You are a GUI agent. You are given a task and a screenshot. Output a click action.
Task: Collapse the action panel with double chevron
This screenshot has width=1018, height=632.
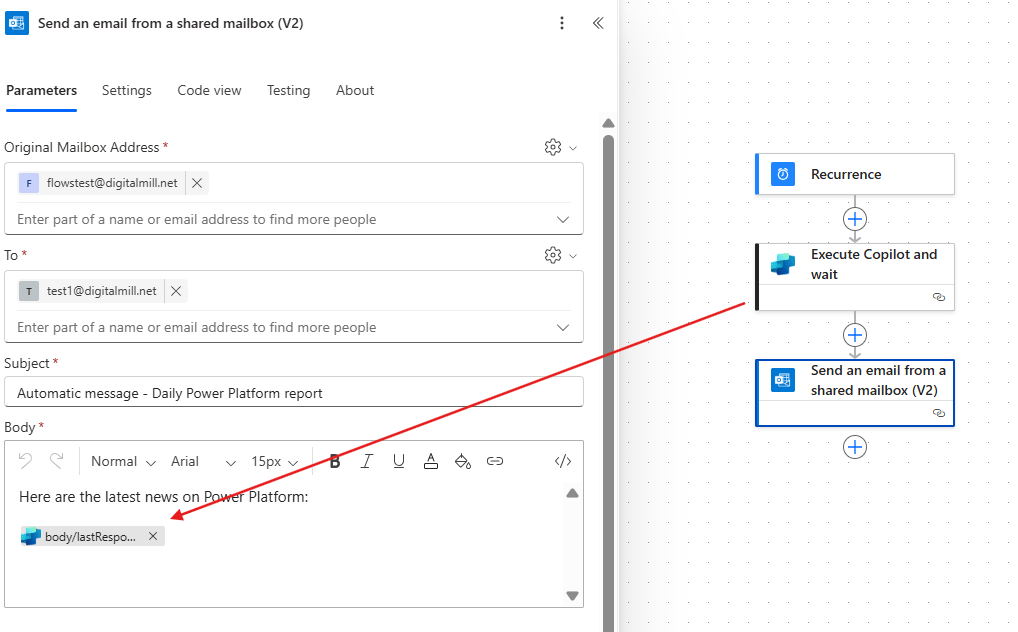click(598, 23)
